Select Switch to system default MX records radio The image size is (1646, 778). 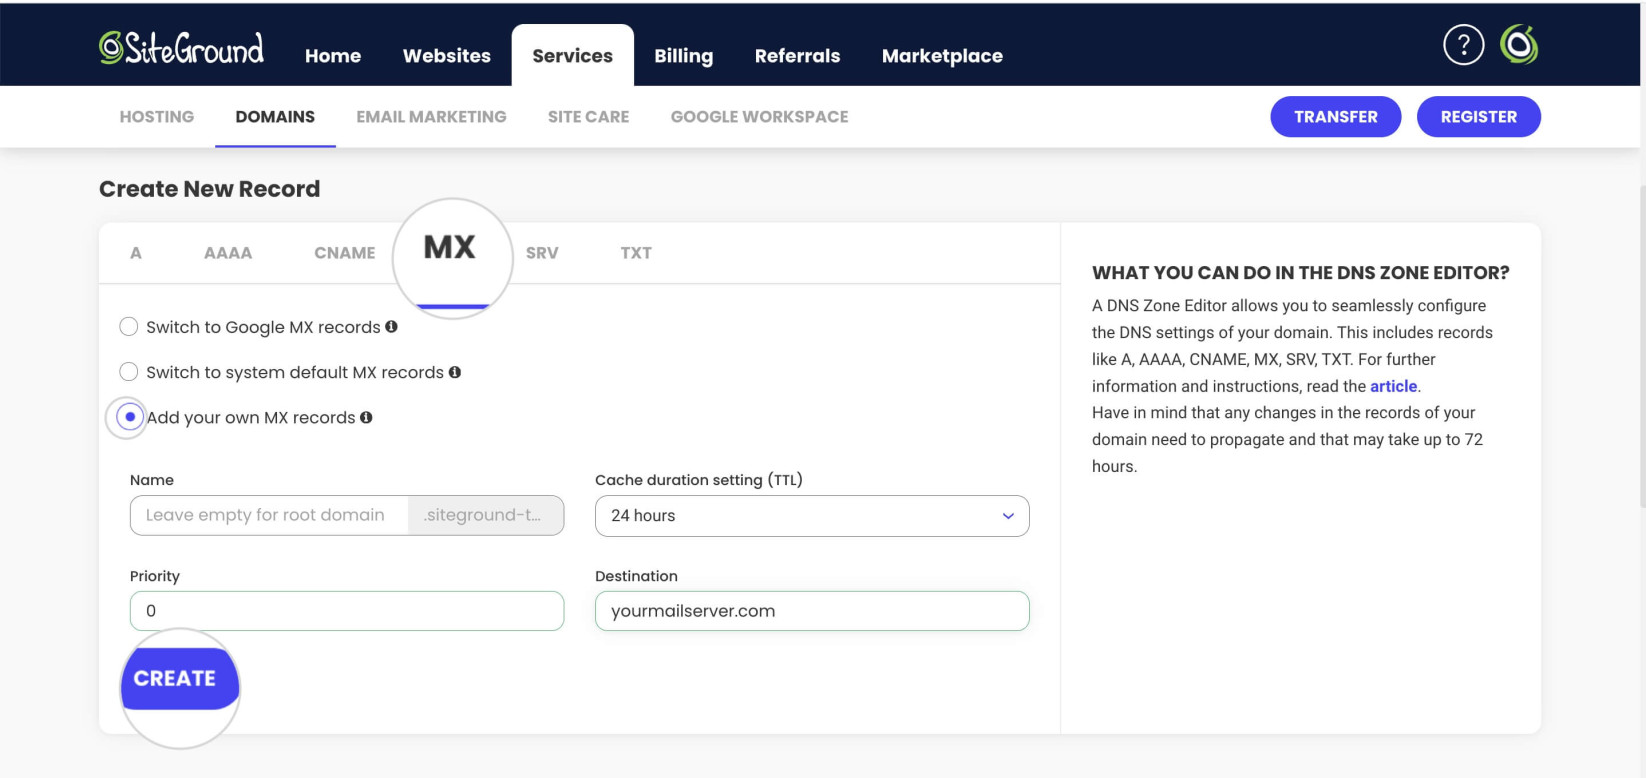pyautogui.click(x=128, y=372)
